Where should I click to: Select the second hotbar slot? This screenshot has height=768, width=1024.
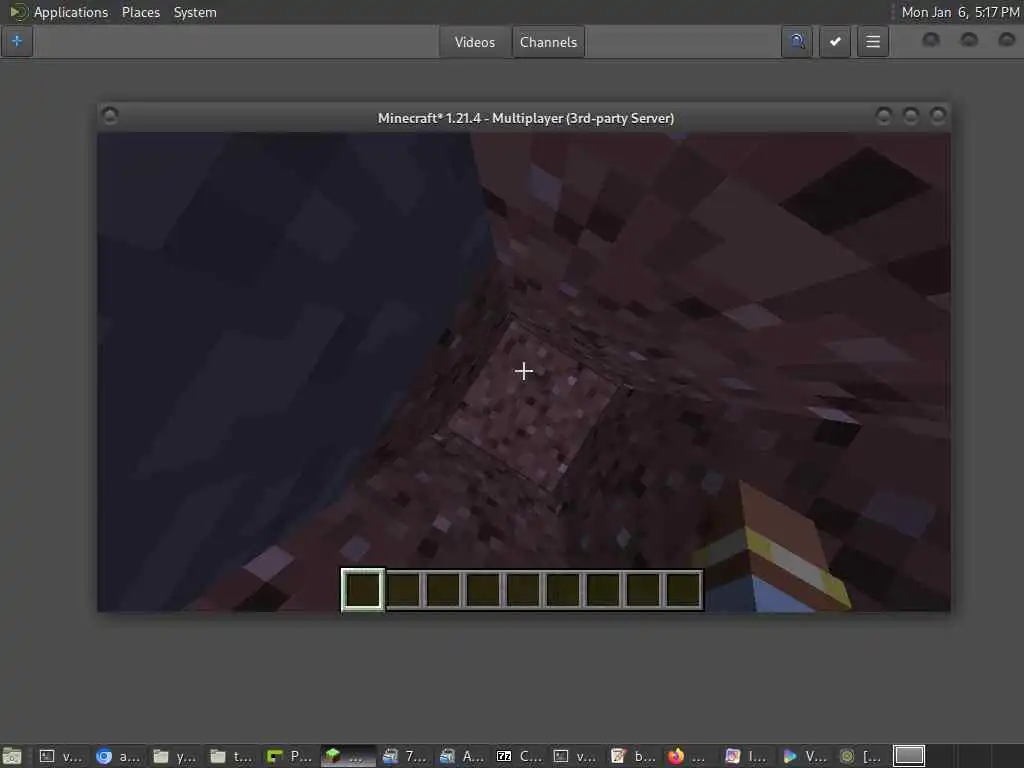404,590
